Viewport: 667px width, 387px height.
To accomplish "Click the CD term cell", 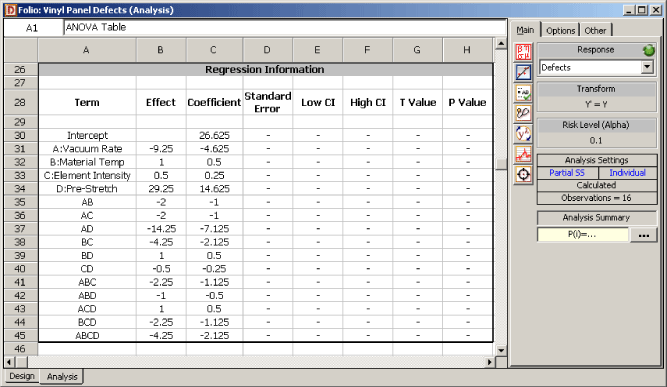I will pyautogui.click(x=87, y=269).
